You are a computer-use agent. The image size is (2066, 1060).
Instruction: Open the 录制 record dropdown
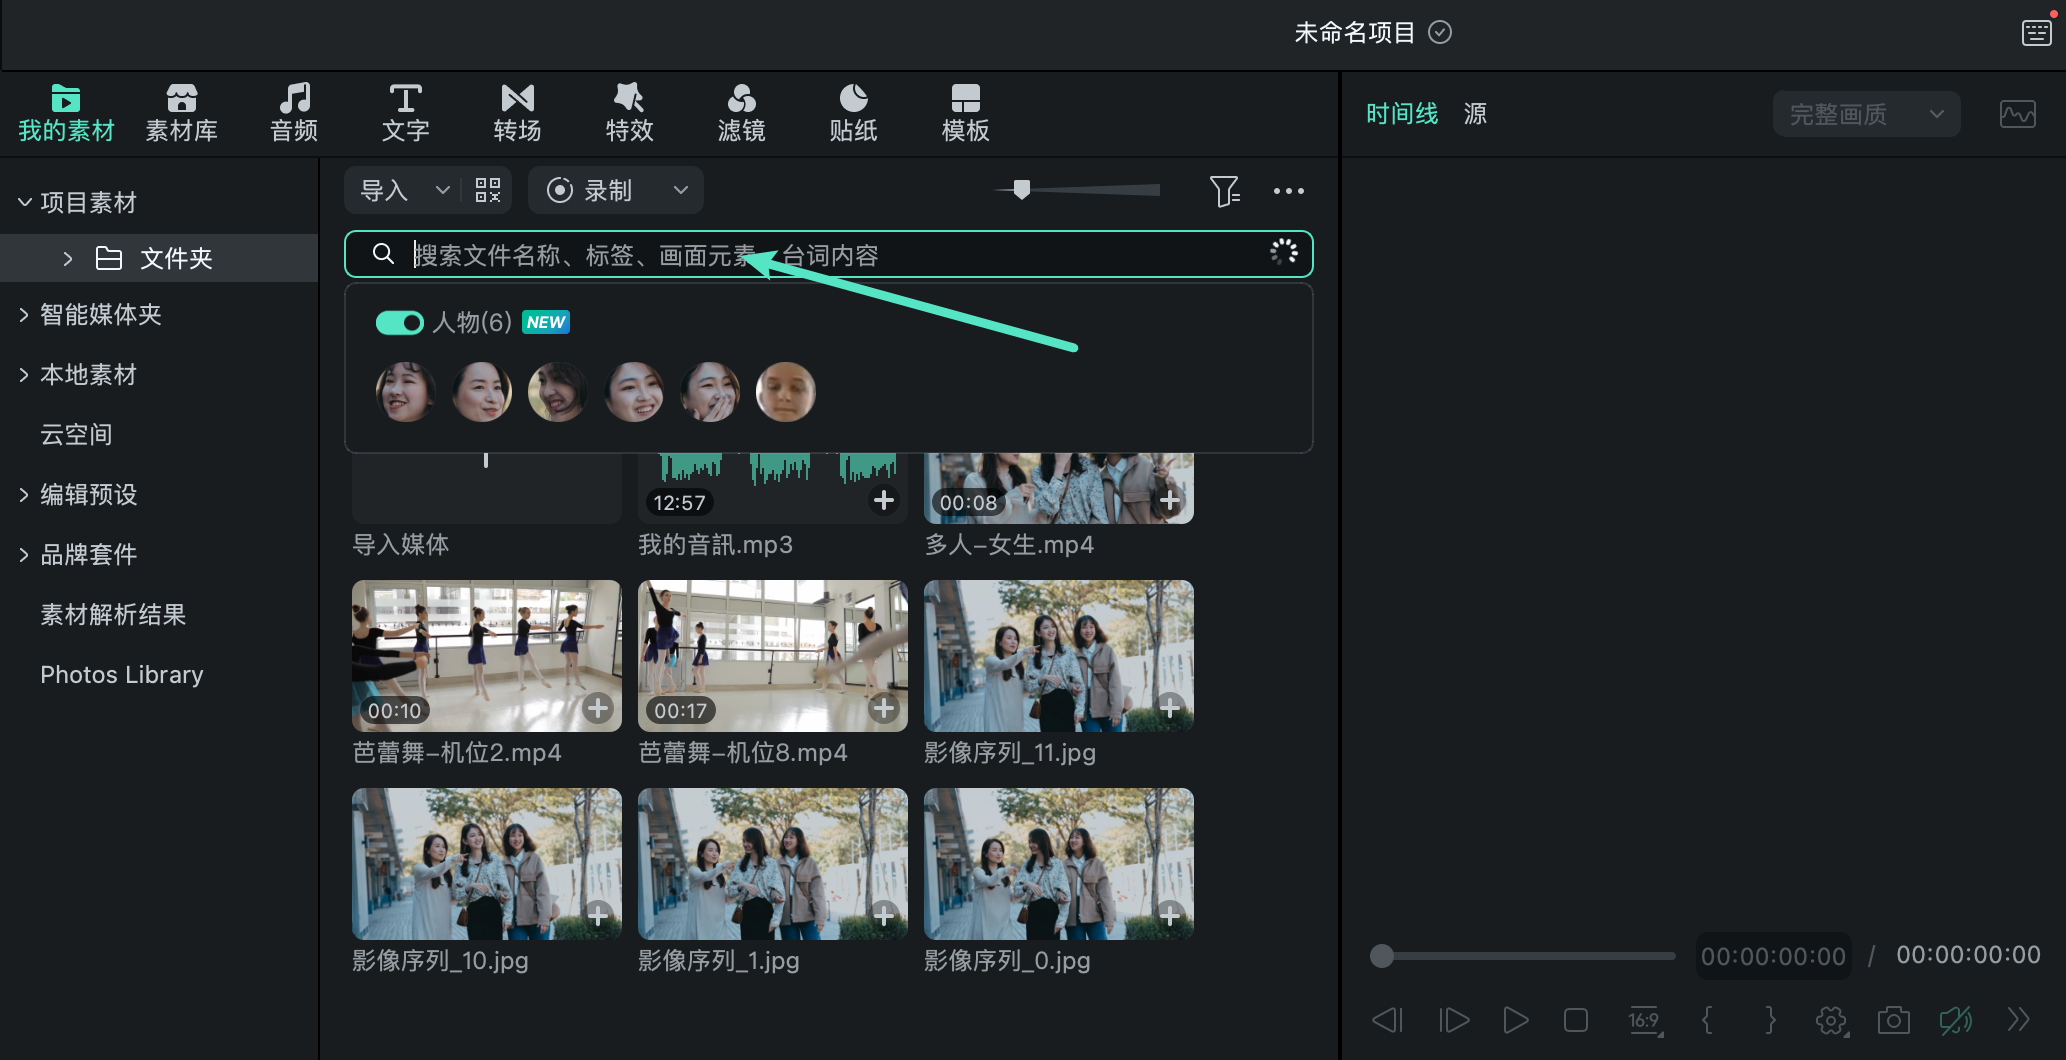[681, 190]
